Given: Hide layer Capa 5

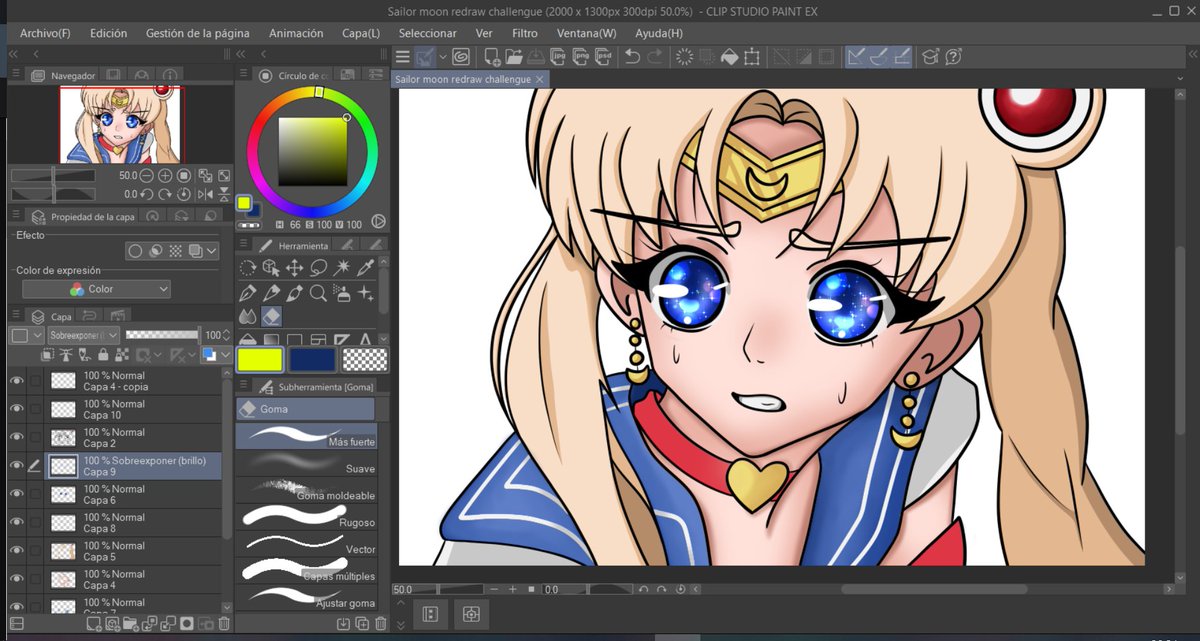Looking at the screenshot, I should [15, 550].
